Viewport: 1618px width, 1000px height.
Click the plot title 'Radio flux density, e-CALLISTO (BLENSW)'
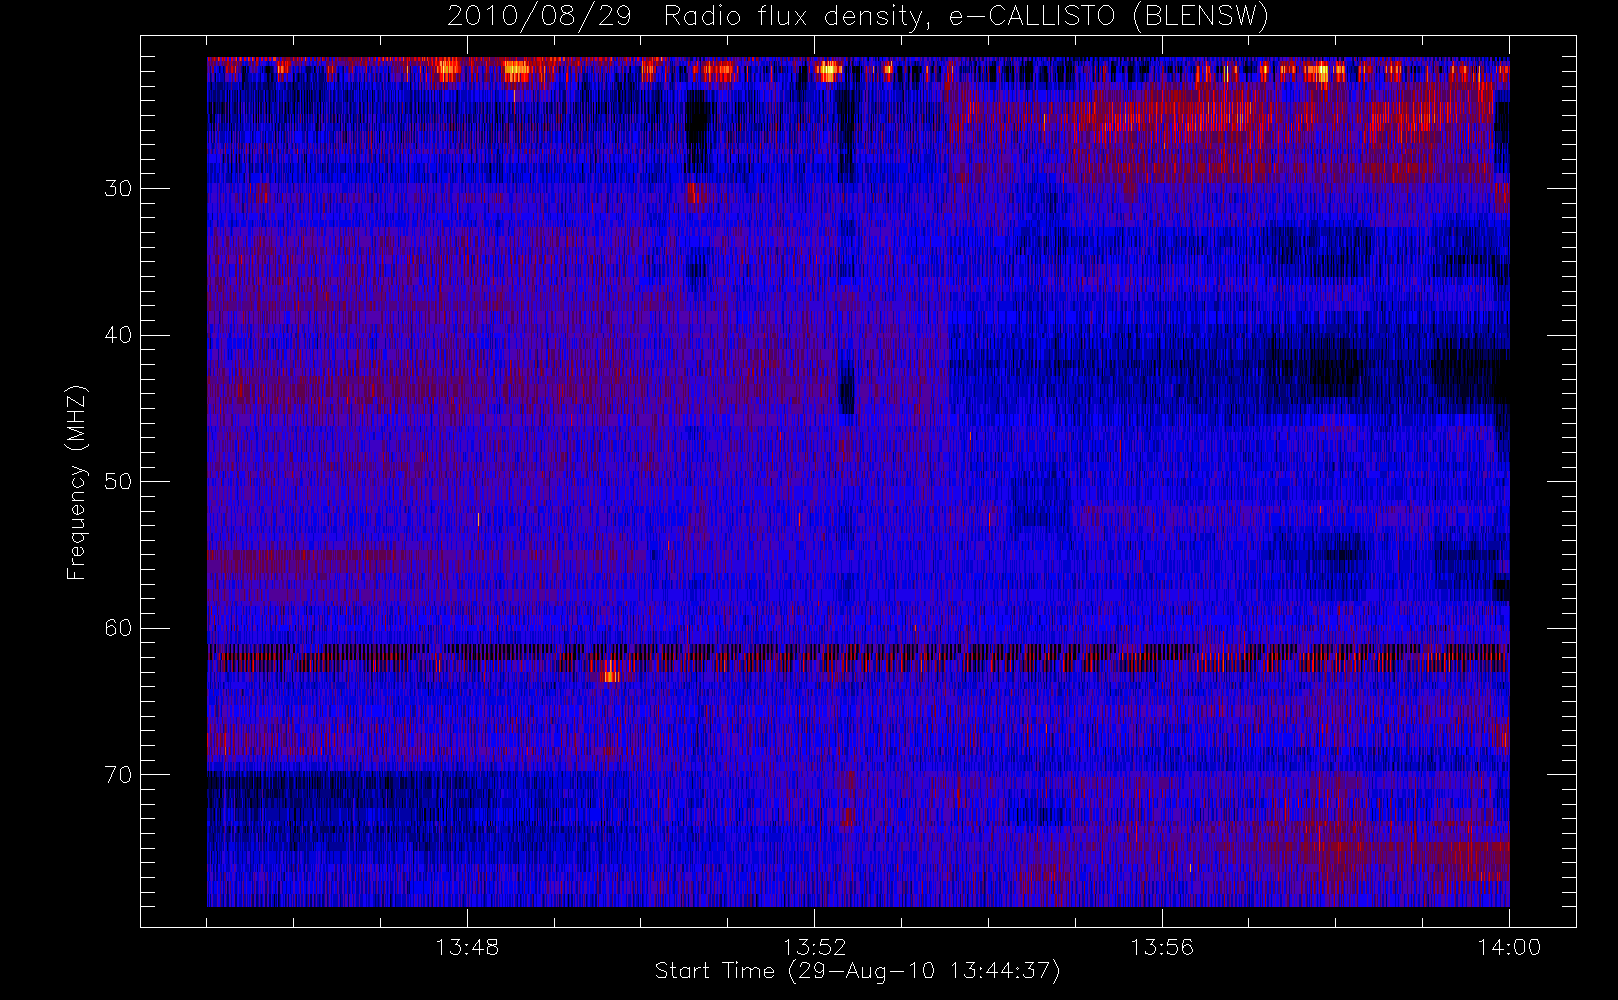click(966, 16)
